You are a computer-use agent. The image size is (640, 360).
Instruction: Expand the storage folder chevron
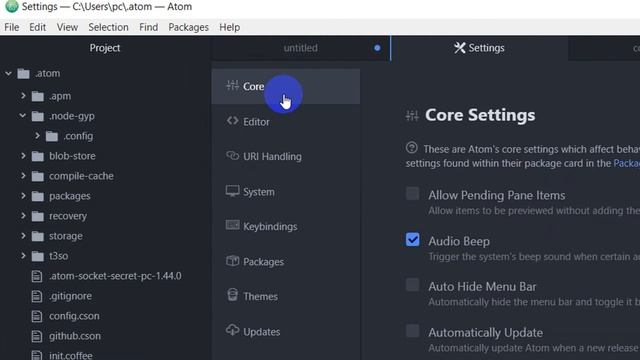point(23,236)
